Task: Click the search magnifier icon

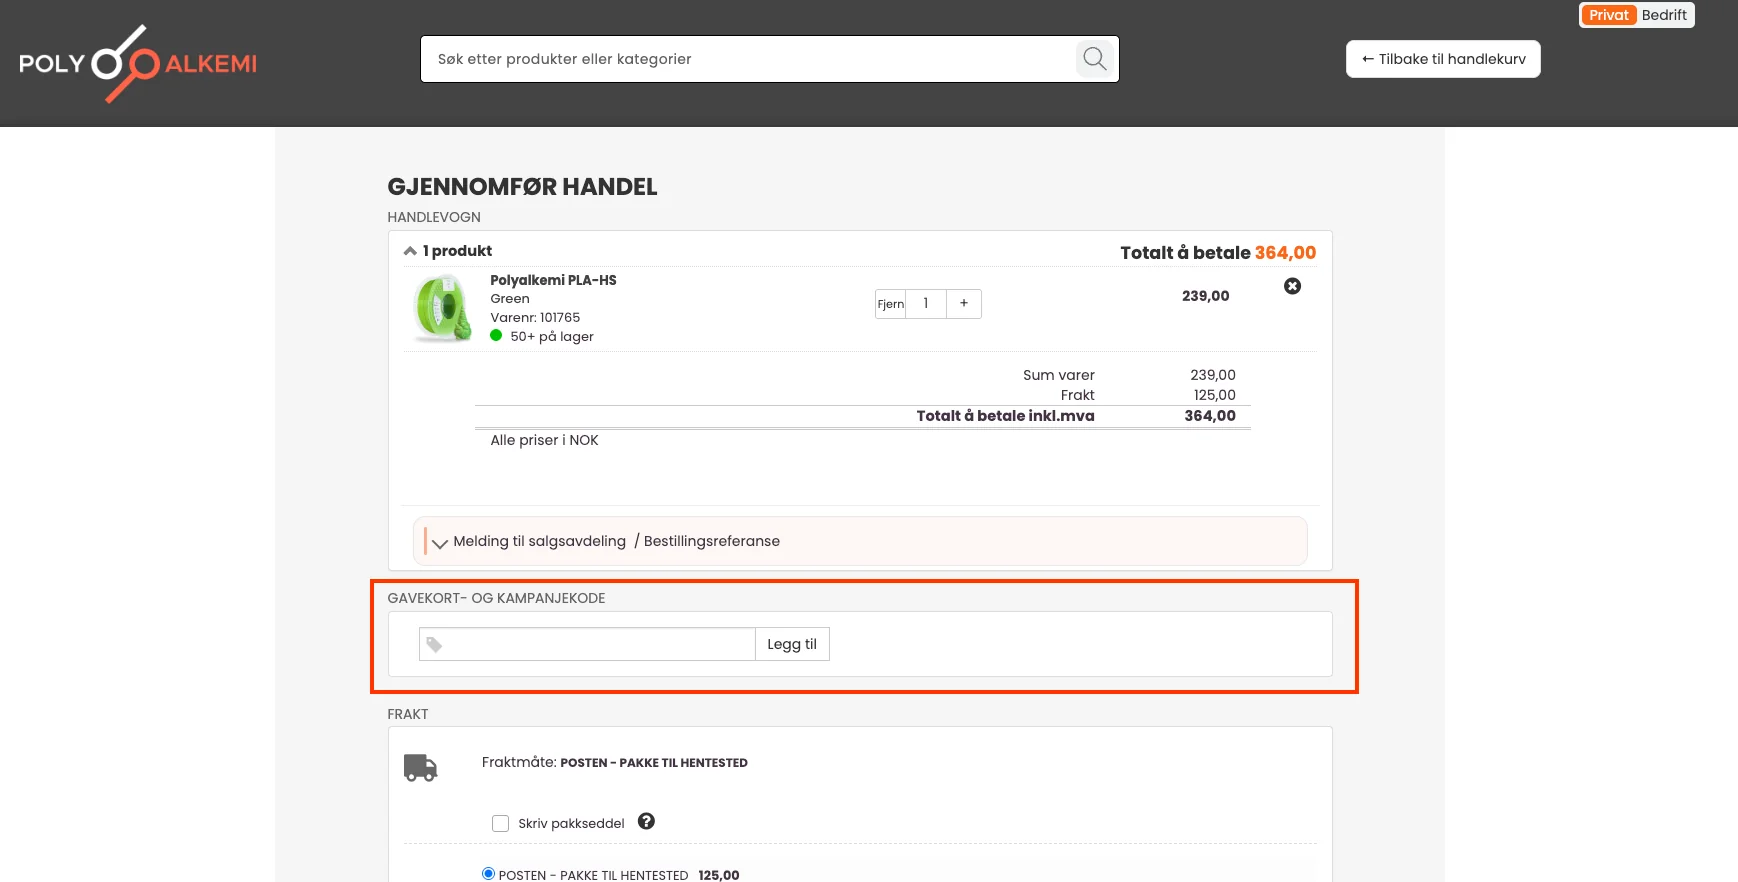Action: [1094, 59]
